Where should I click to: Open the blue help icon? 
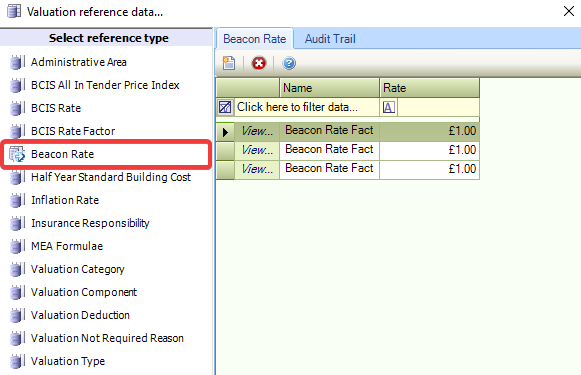click(x=289, y=63)
